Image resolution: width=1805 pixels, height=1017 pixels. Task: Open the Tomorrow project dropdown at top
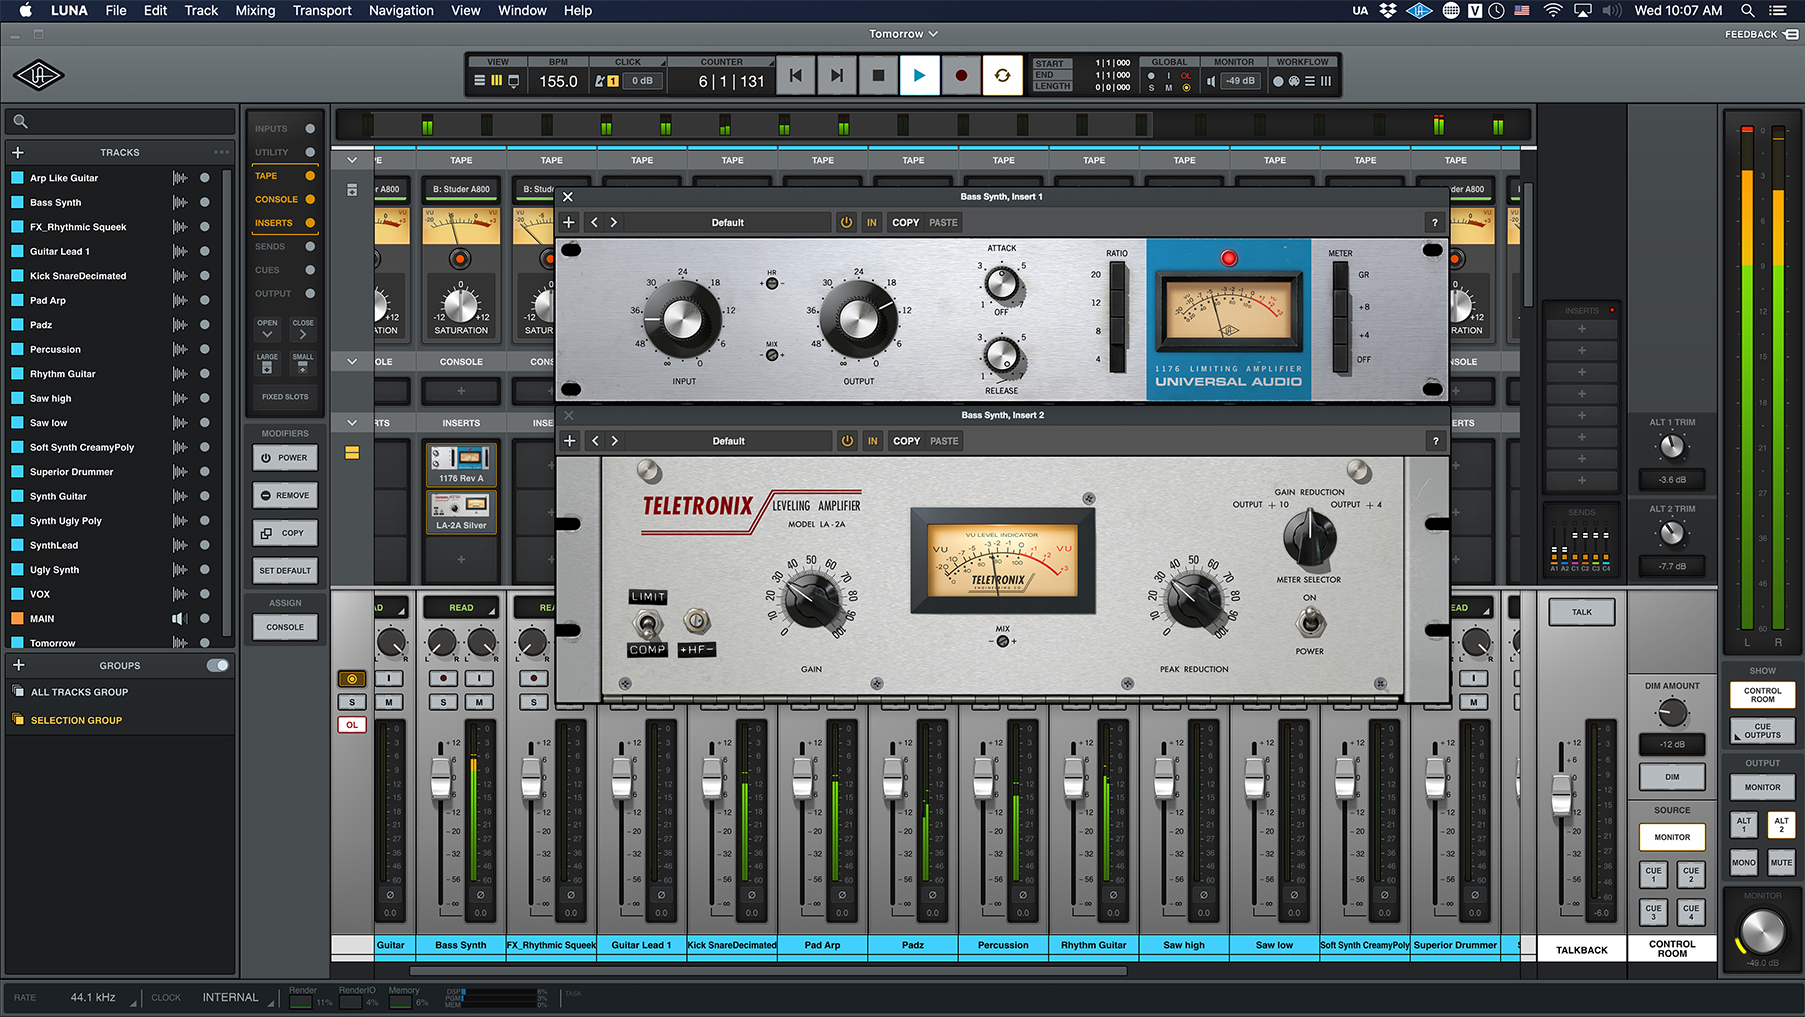pyautogui.click(x=902, y=33)
